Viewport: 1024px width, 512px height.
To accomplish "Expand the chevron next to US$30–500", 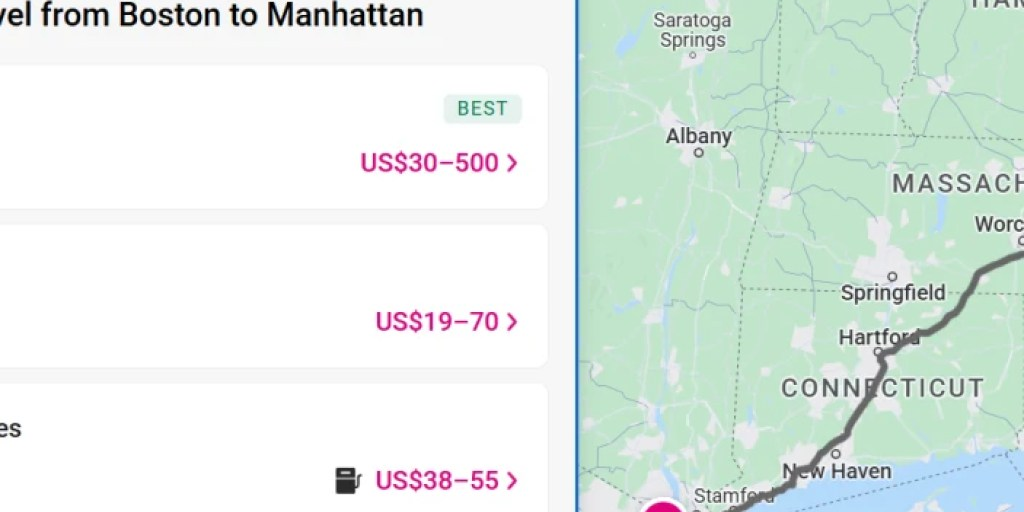I will 512,163.
